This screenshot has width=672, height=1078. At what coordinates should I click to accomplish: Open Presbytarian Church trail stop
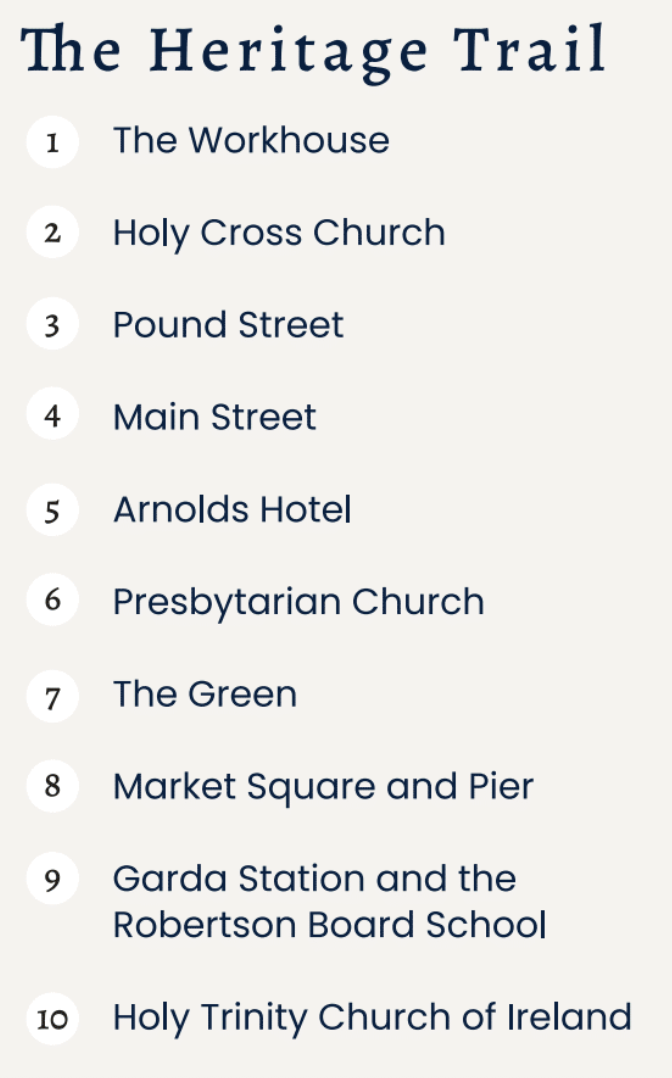coord(298,602)
